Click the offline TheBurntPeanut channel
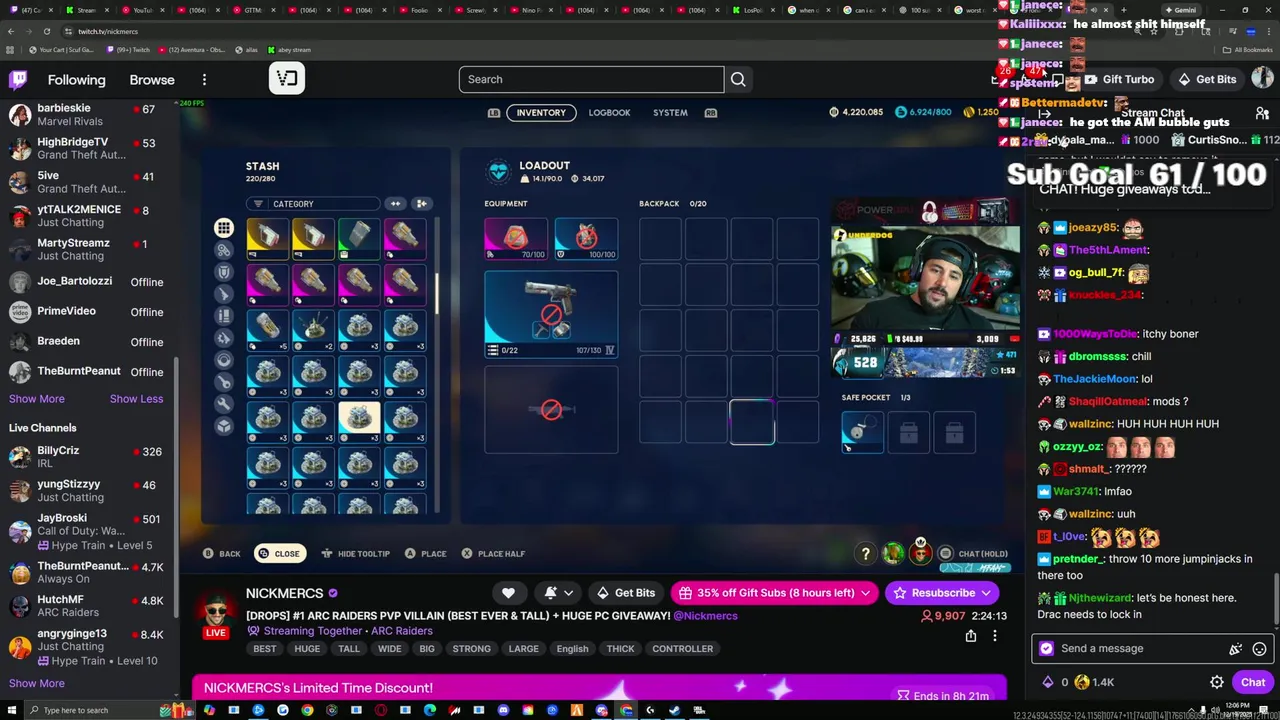 [x=88, y=371]
